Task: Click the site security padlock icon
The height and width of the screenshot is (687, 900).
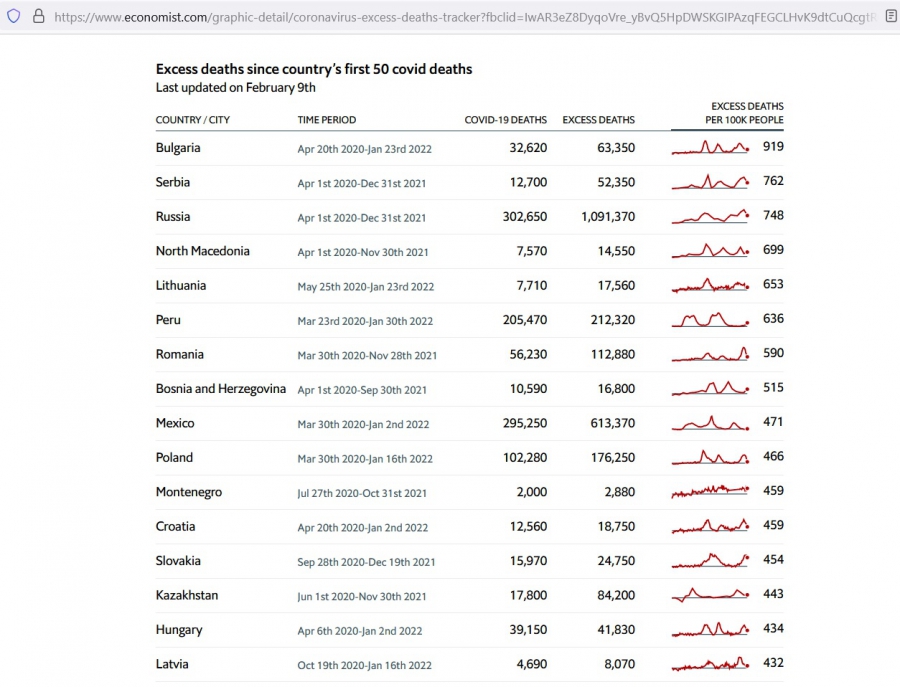Action: [38, 17]
